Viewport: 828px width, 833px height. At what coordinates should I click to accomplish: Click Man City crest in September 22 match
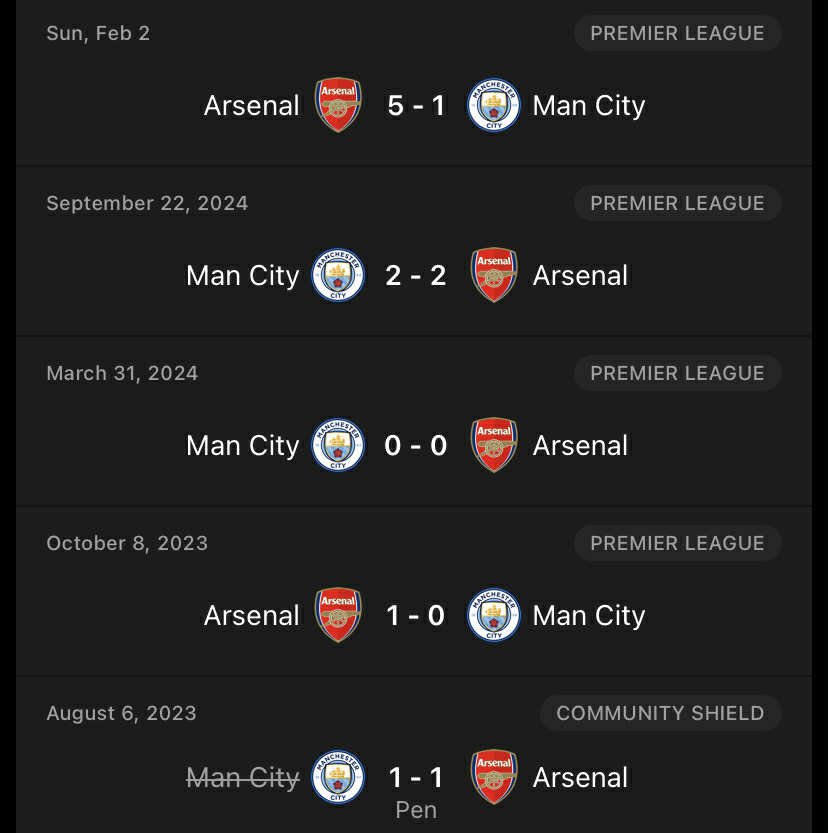pyautogui.click(x=338, y=276)
